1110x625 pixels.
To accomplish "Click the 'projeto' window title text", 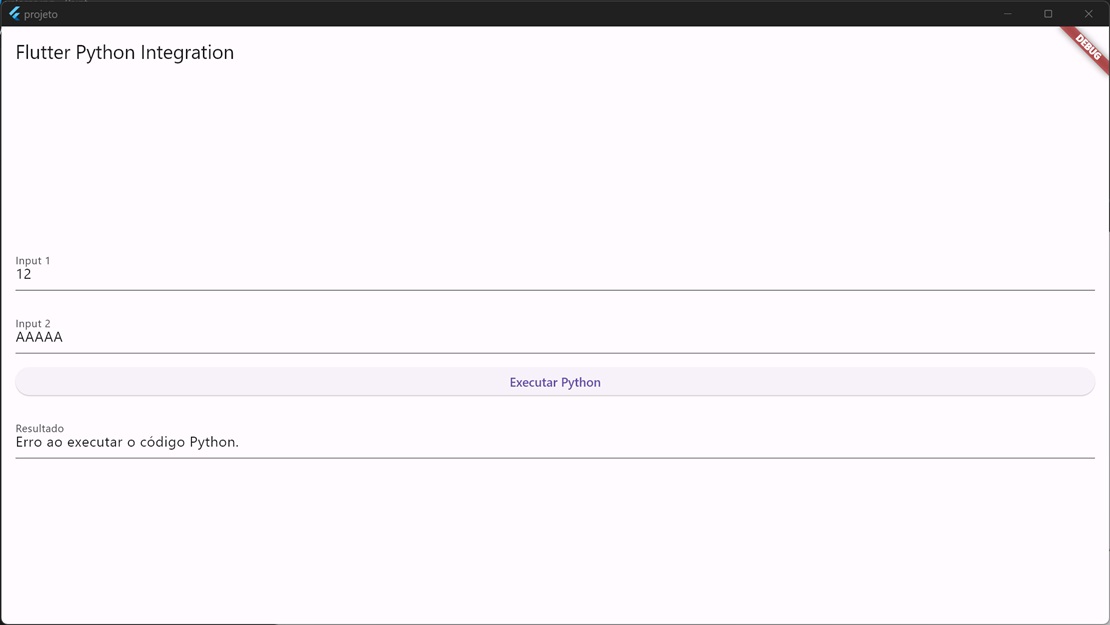I will [x=40, y=14].
